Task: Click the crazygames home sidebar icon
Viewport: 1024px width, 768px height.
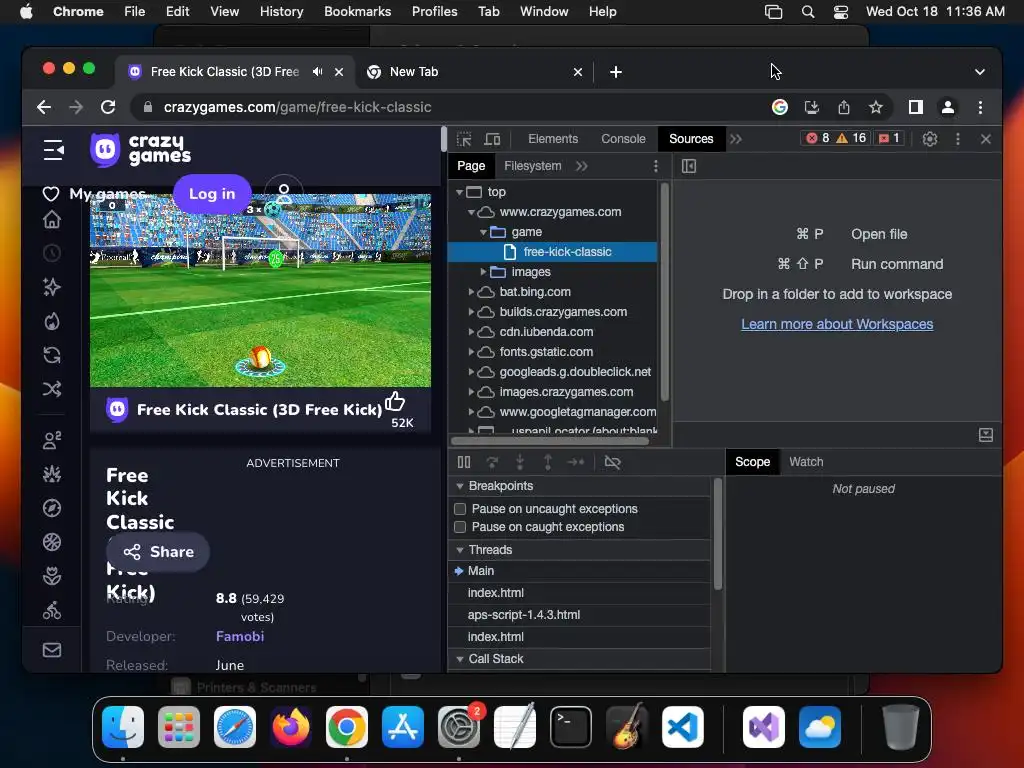Action: (x=52, y=219)
